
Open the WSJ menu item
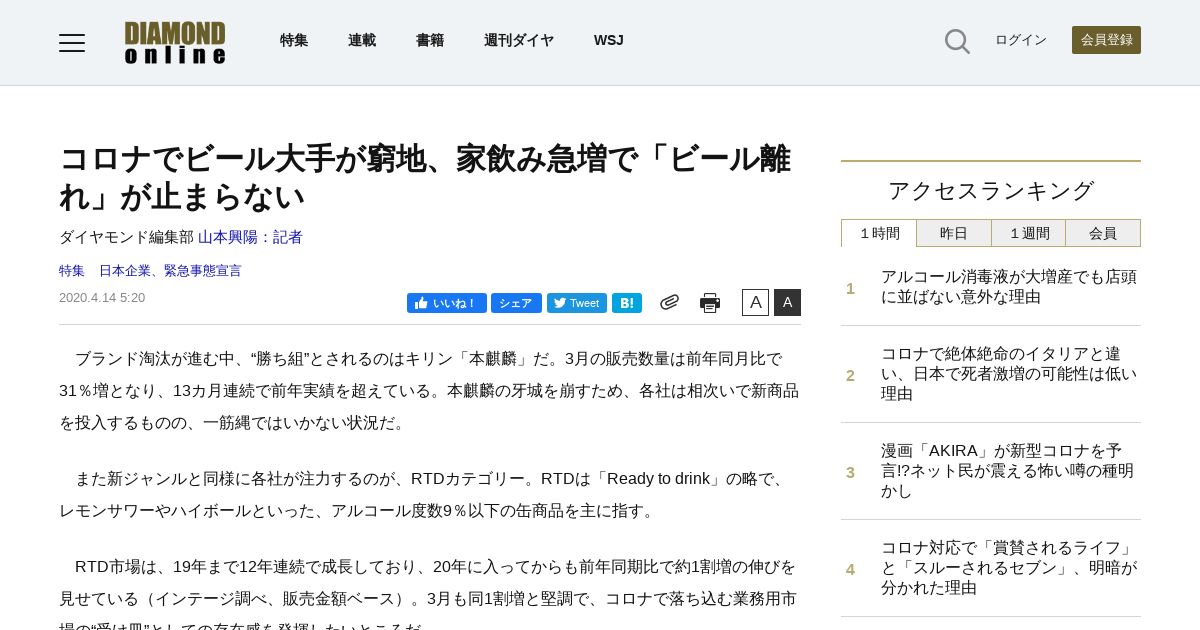[x=608, y=40]
